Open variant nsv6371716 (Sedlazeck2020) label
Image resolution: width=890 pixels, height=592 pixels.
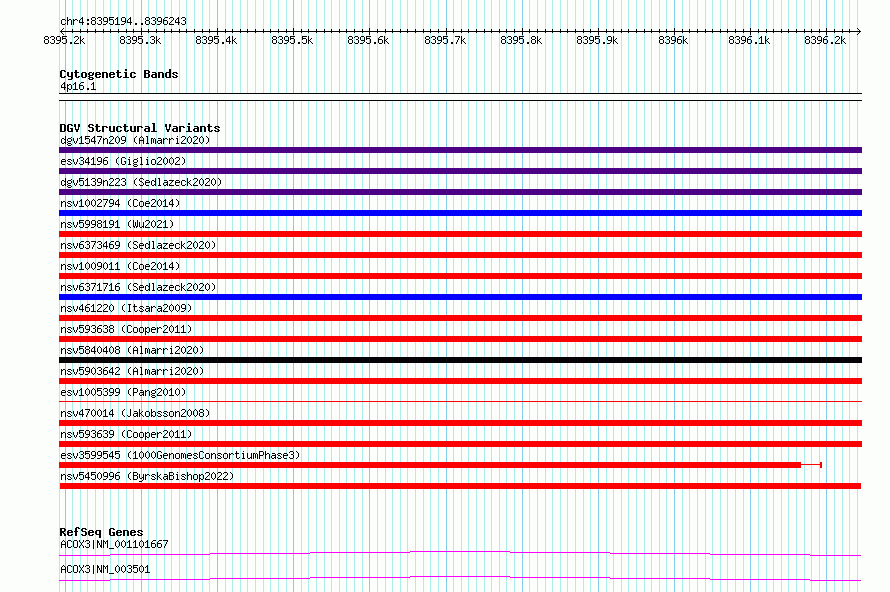click(x=138, y=287)
